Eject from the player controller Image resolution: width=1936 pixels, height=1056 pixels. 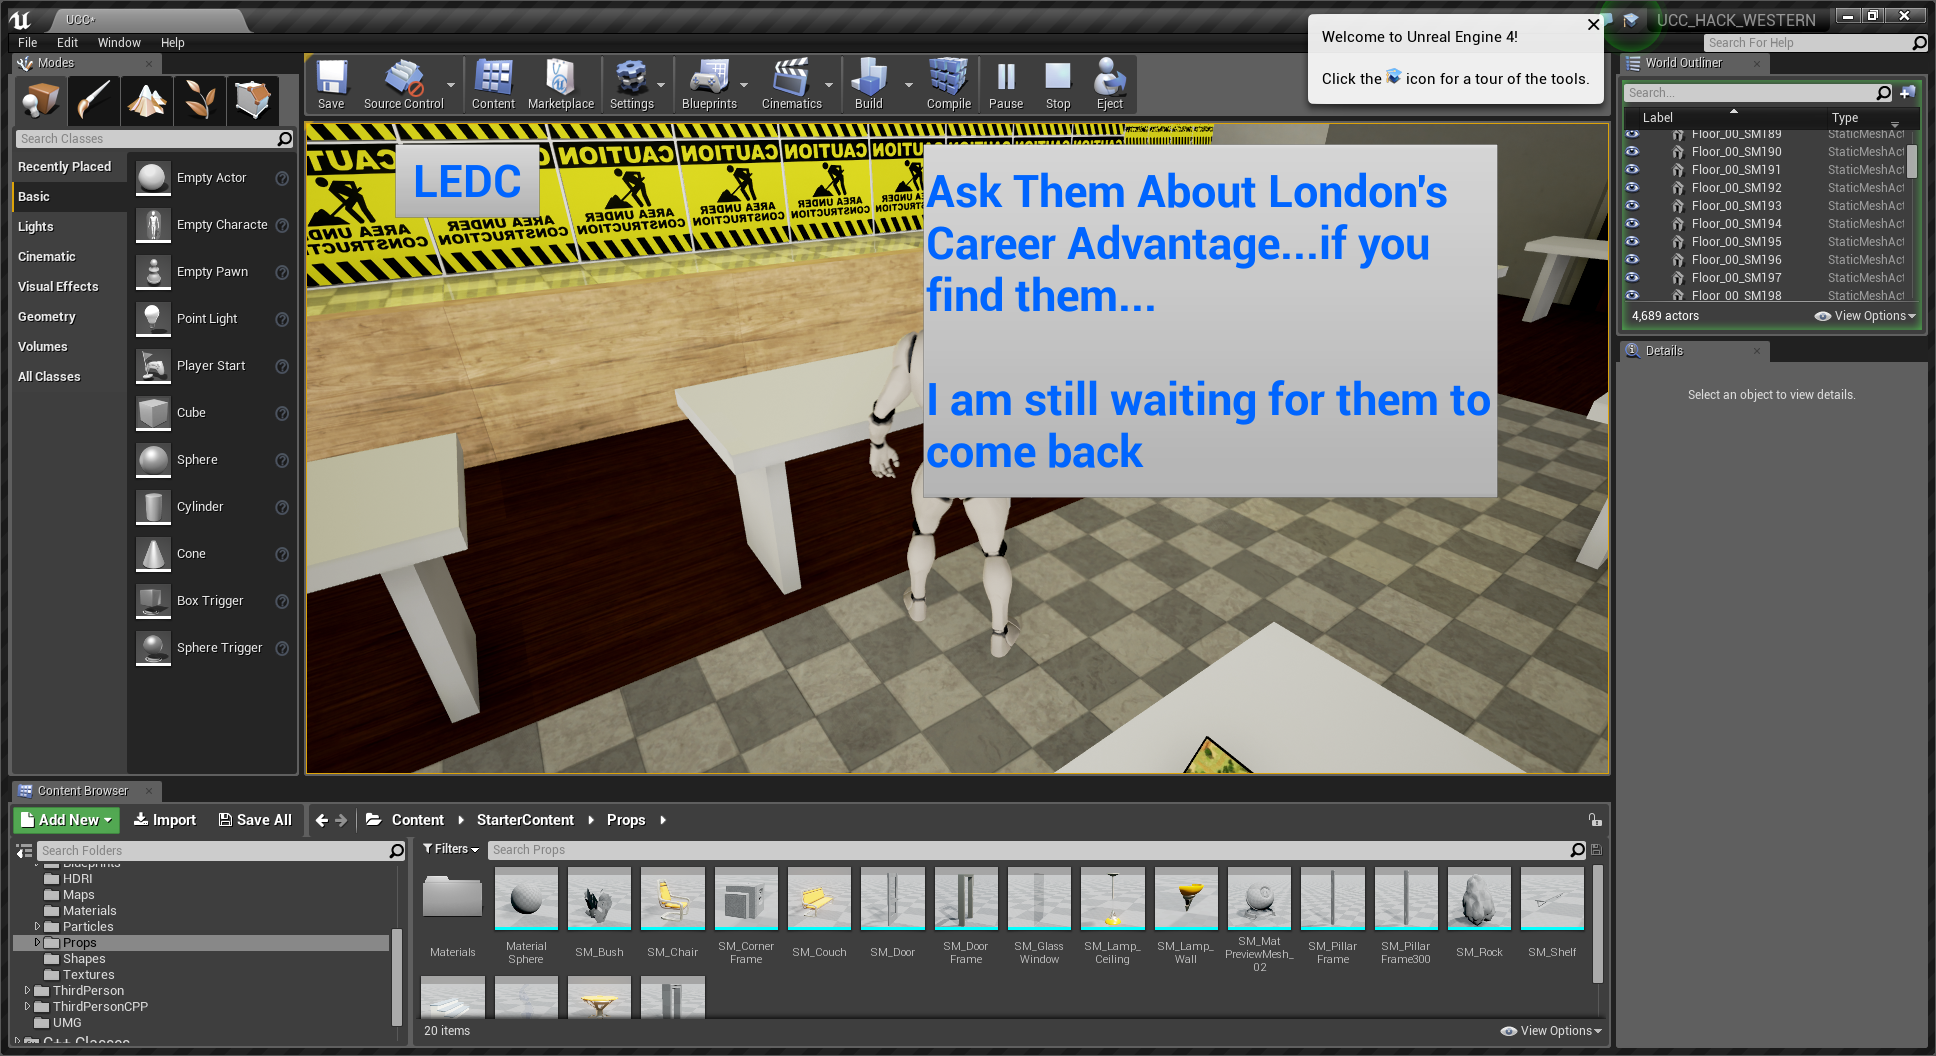1109,84
